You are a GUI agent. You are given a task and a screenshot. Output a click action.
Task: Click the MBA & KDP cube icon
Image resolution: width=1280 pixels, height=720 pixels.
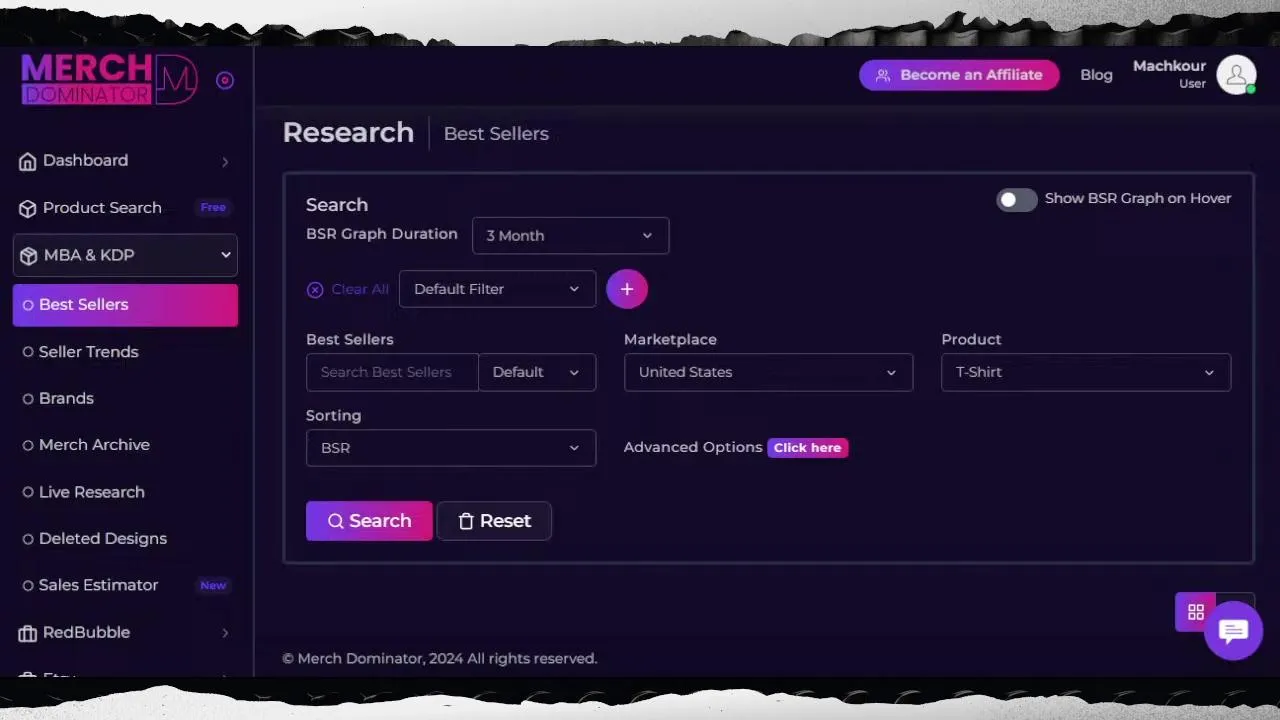29,255
